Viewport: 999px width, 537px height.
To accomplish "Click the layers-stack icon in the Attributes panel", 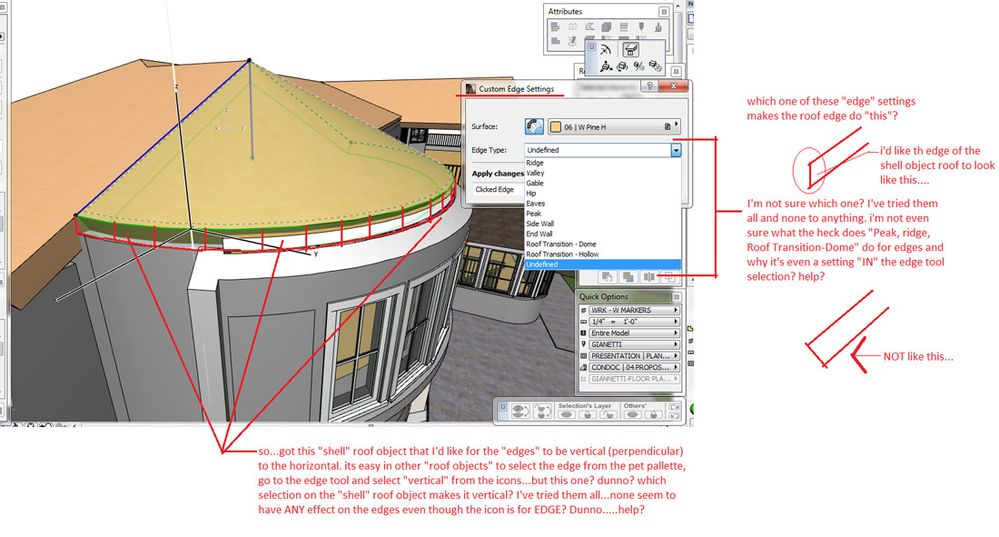I will [555, 27].
